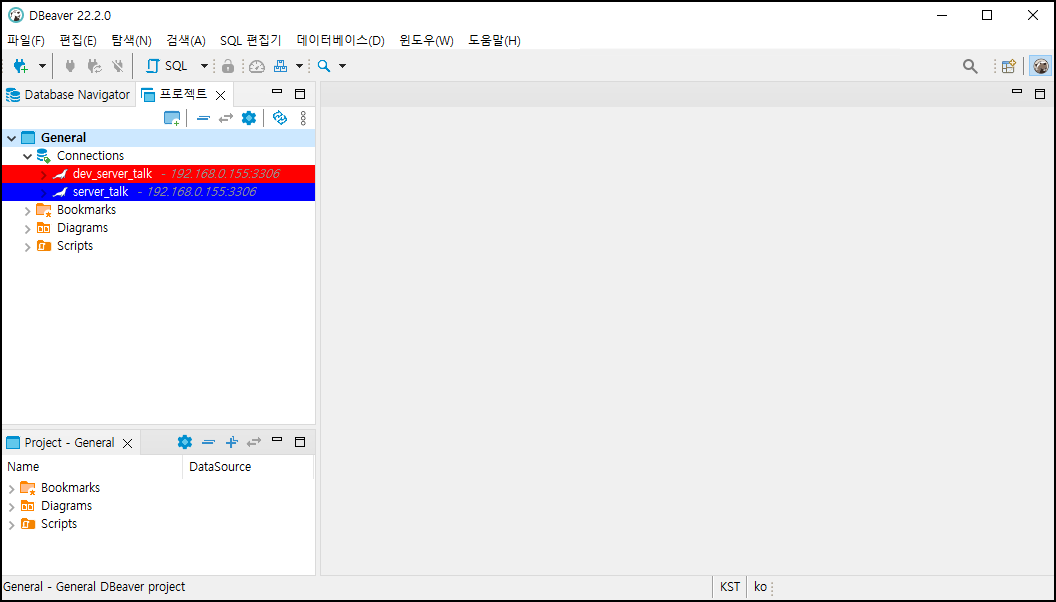Collapse all nodes in the 프로젝트 panel
The height and width of the screenshot is (602, 1056).
point(203,119)
